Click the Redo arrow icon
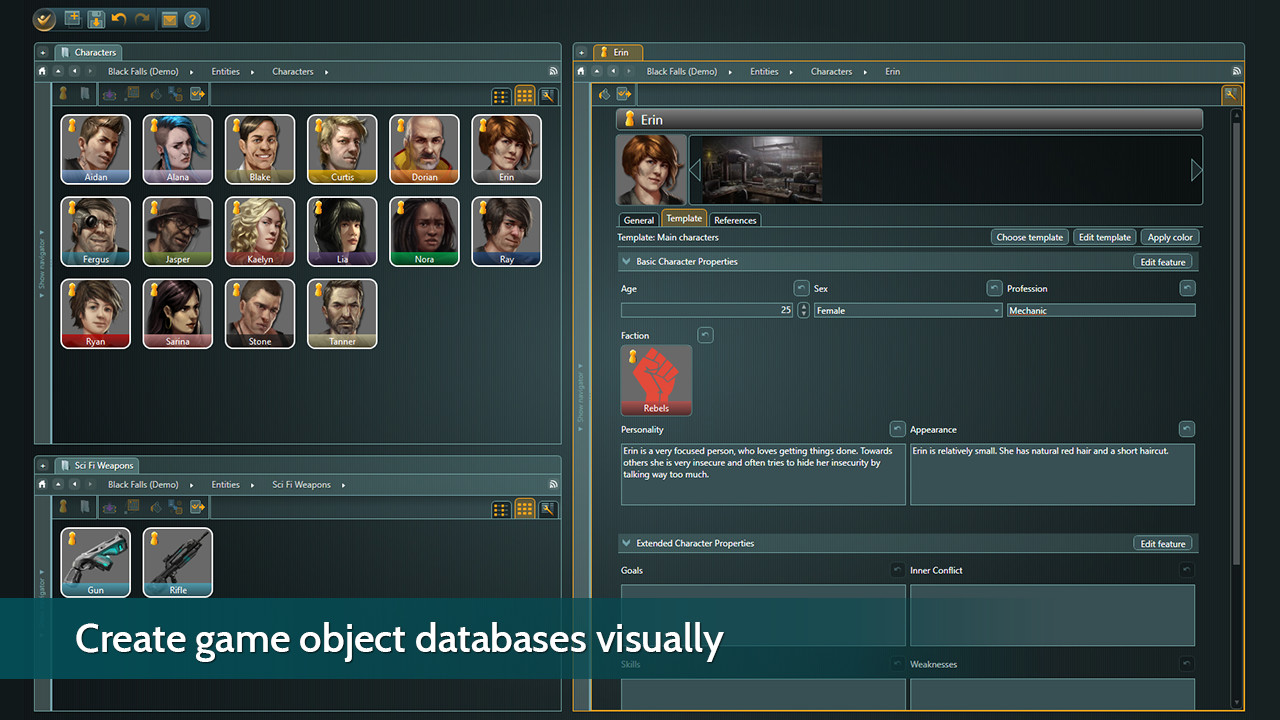This screenshot has height=720, width=1280. tap(142, 18)
